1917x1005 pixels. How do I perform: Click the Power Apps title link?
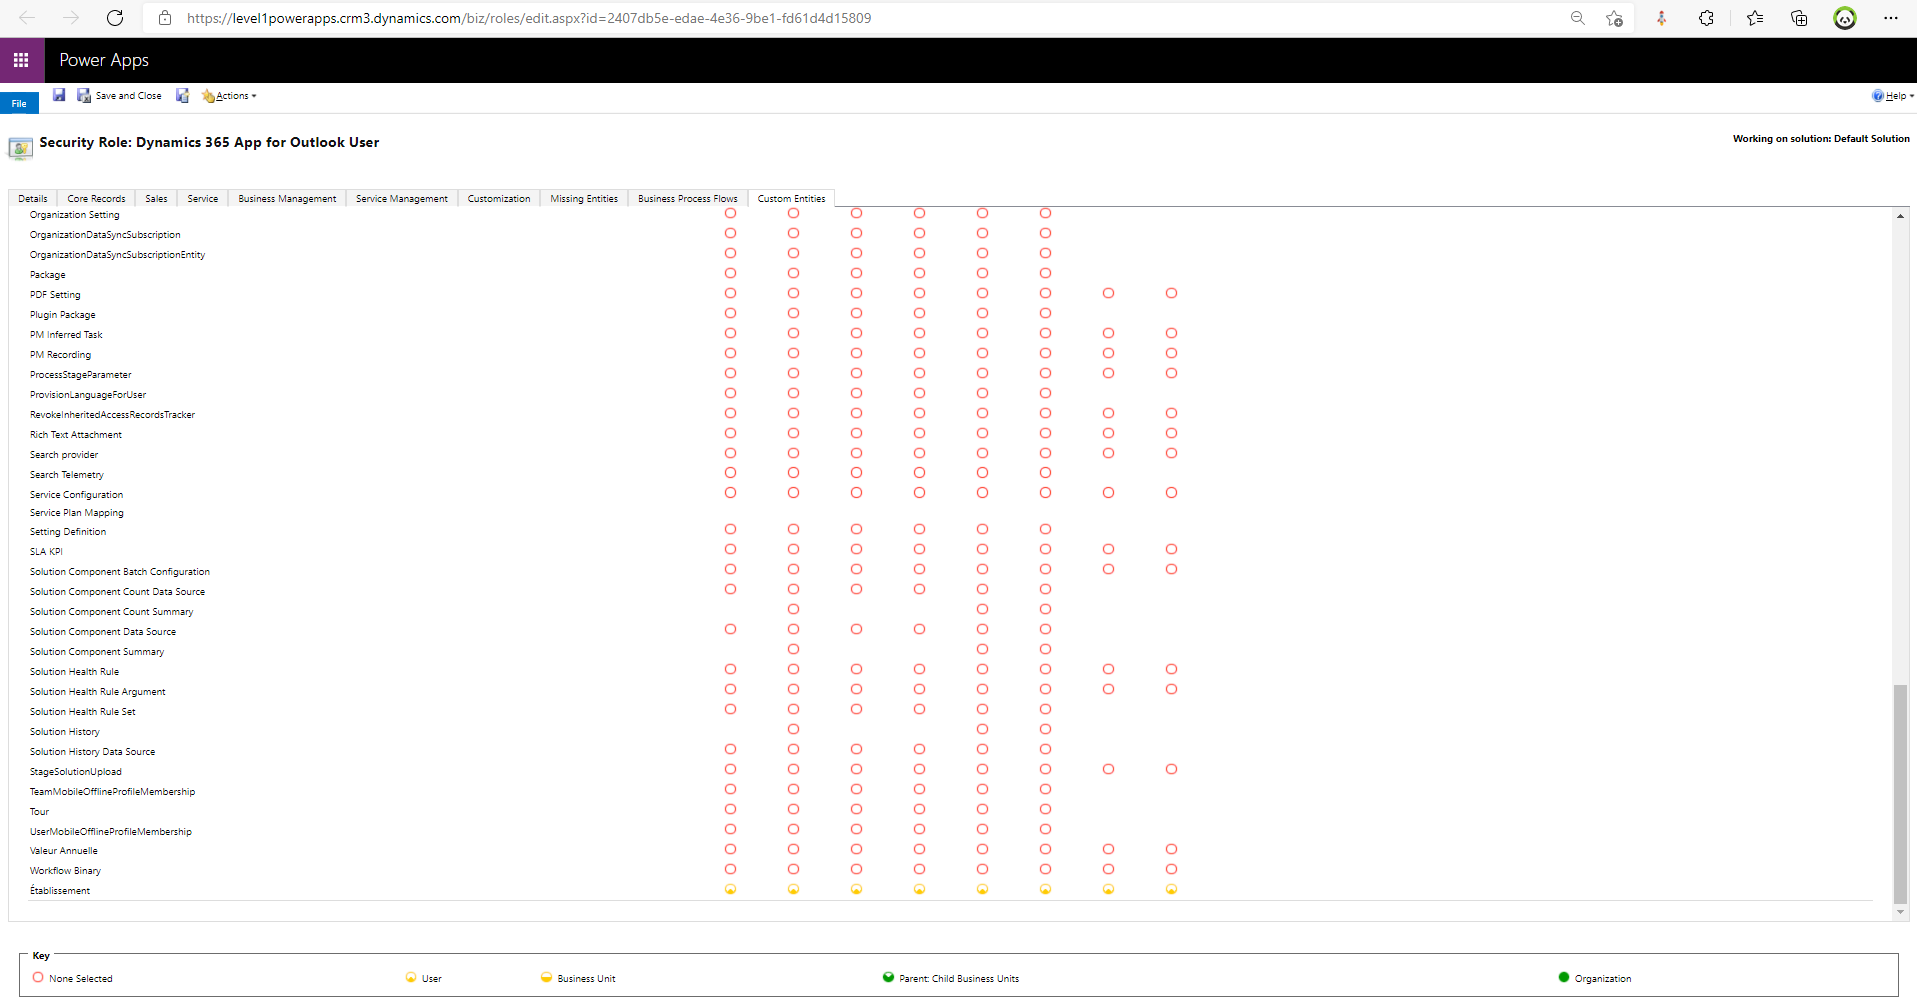click(x=104, y=60)
